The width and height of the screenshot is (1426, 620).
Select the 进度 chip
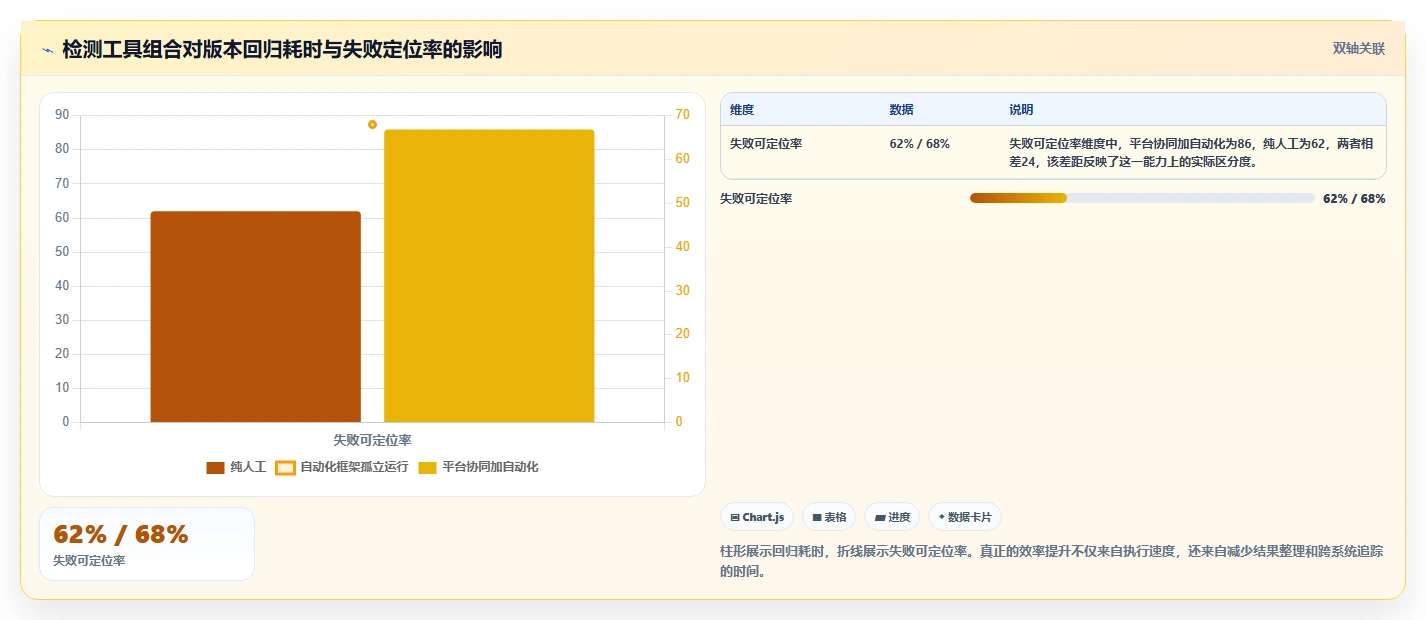tap(892, 517)
